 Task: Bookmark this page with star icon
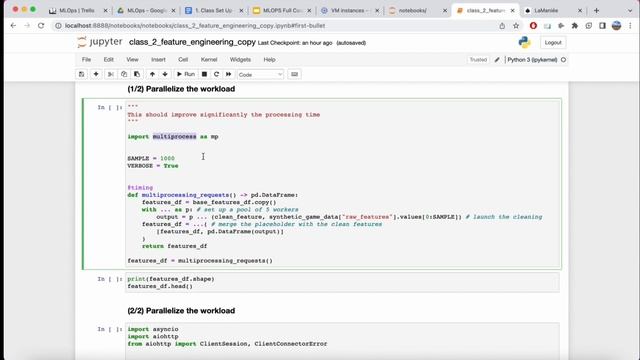(516, 26)
